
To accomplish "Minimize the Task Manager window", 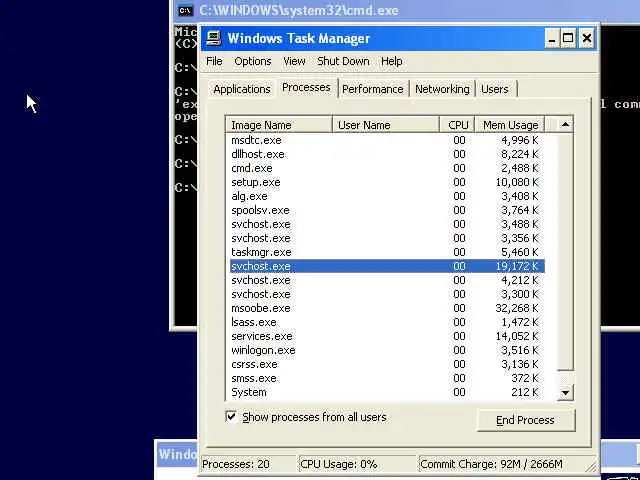I will 552,38.
